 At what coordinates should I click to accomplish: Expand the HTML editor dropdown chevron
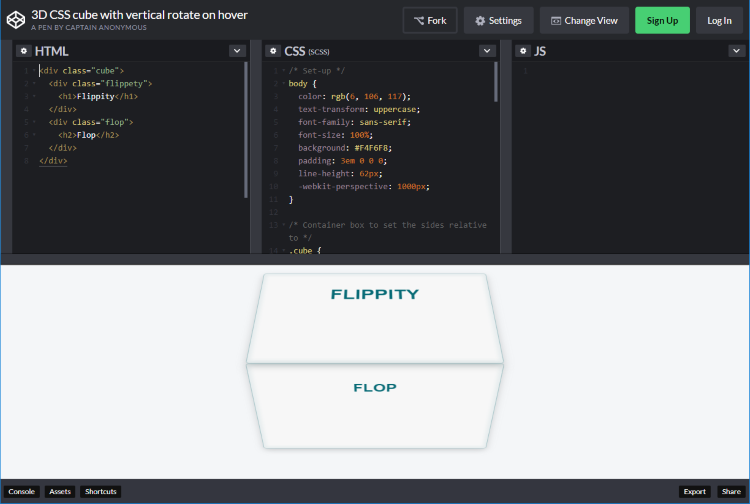[x=236, y=51]
